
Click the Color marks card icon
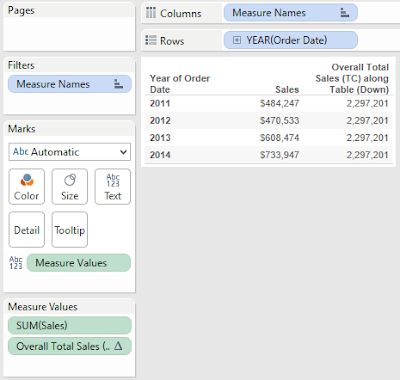click(x=27, y=180)
